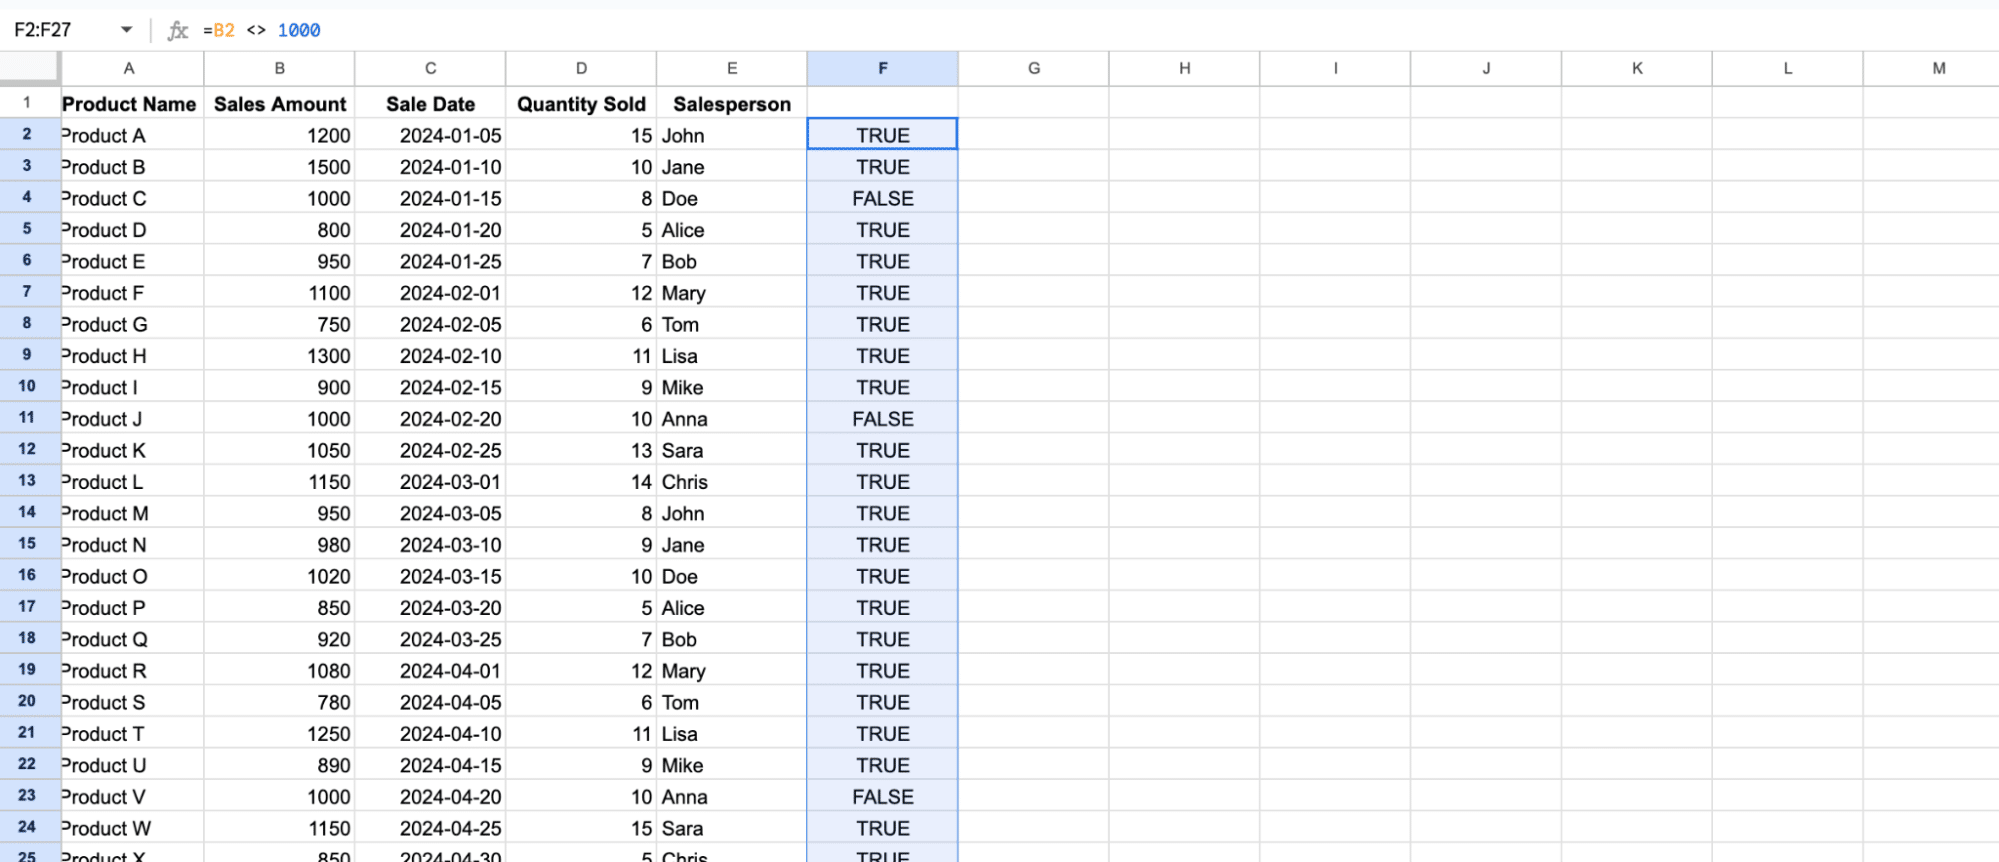Viewport: 1999px width, 862px height.
Task: Click the Name box showing F2:F27
Action: 60,30
